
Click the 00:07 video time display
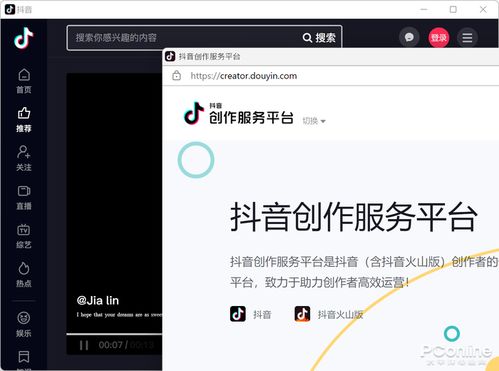[x=111, y=345]
